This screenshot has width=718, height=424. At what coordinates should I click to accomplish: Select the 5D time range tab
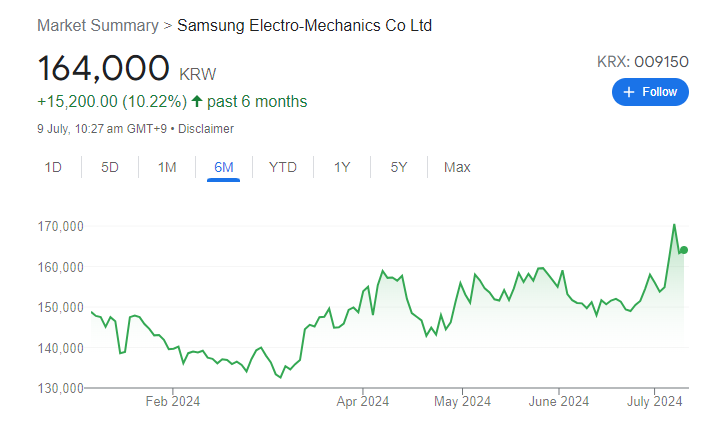click(110, 167)
